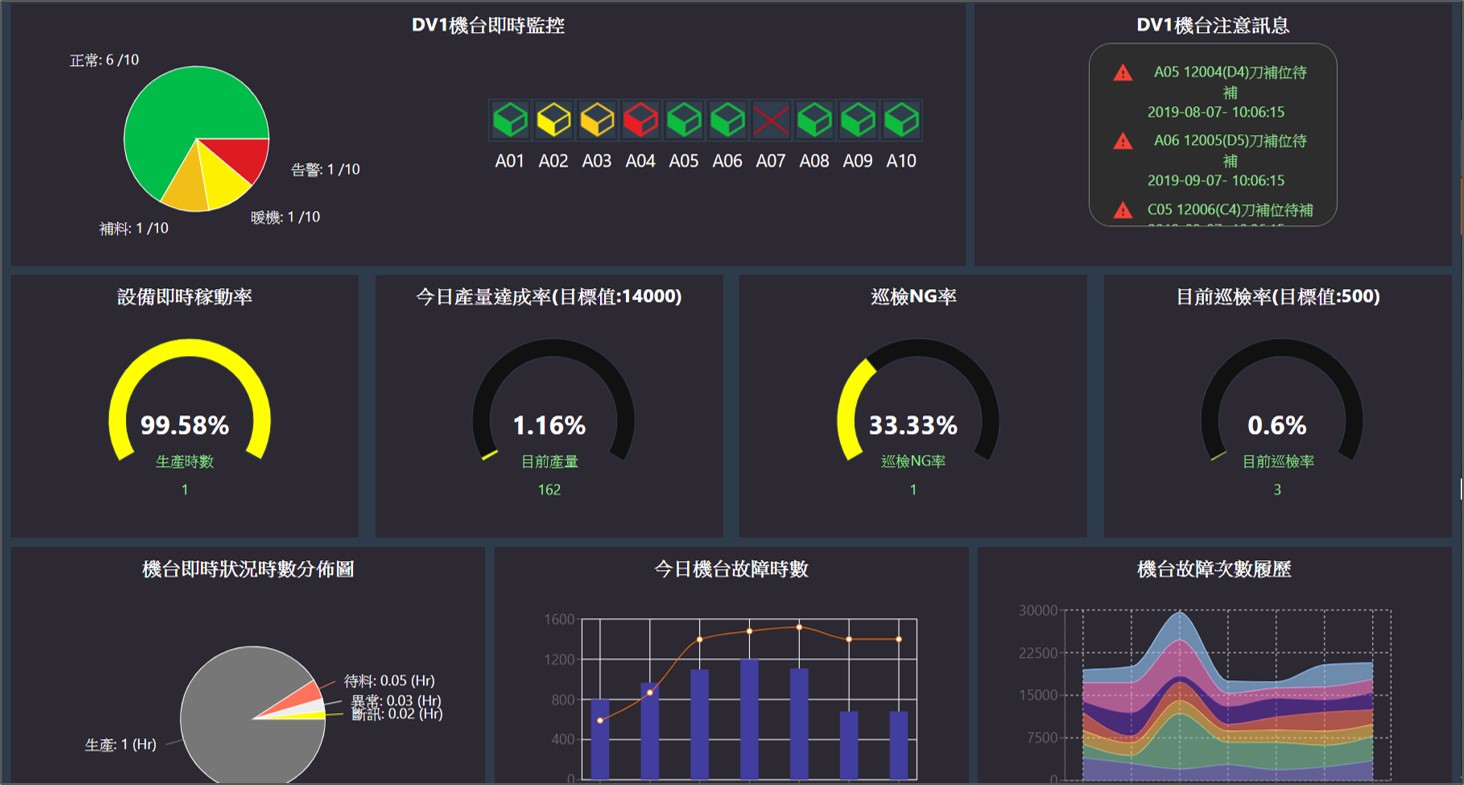Click the 機台故障次數履歷 chart title
The image size is (1464, 785).
1215,570
